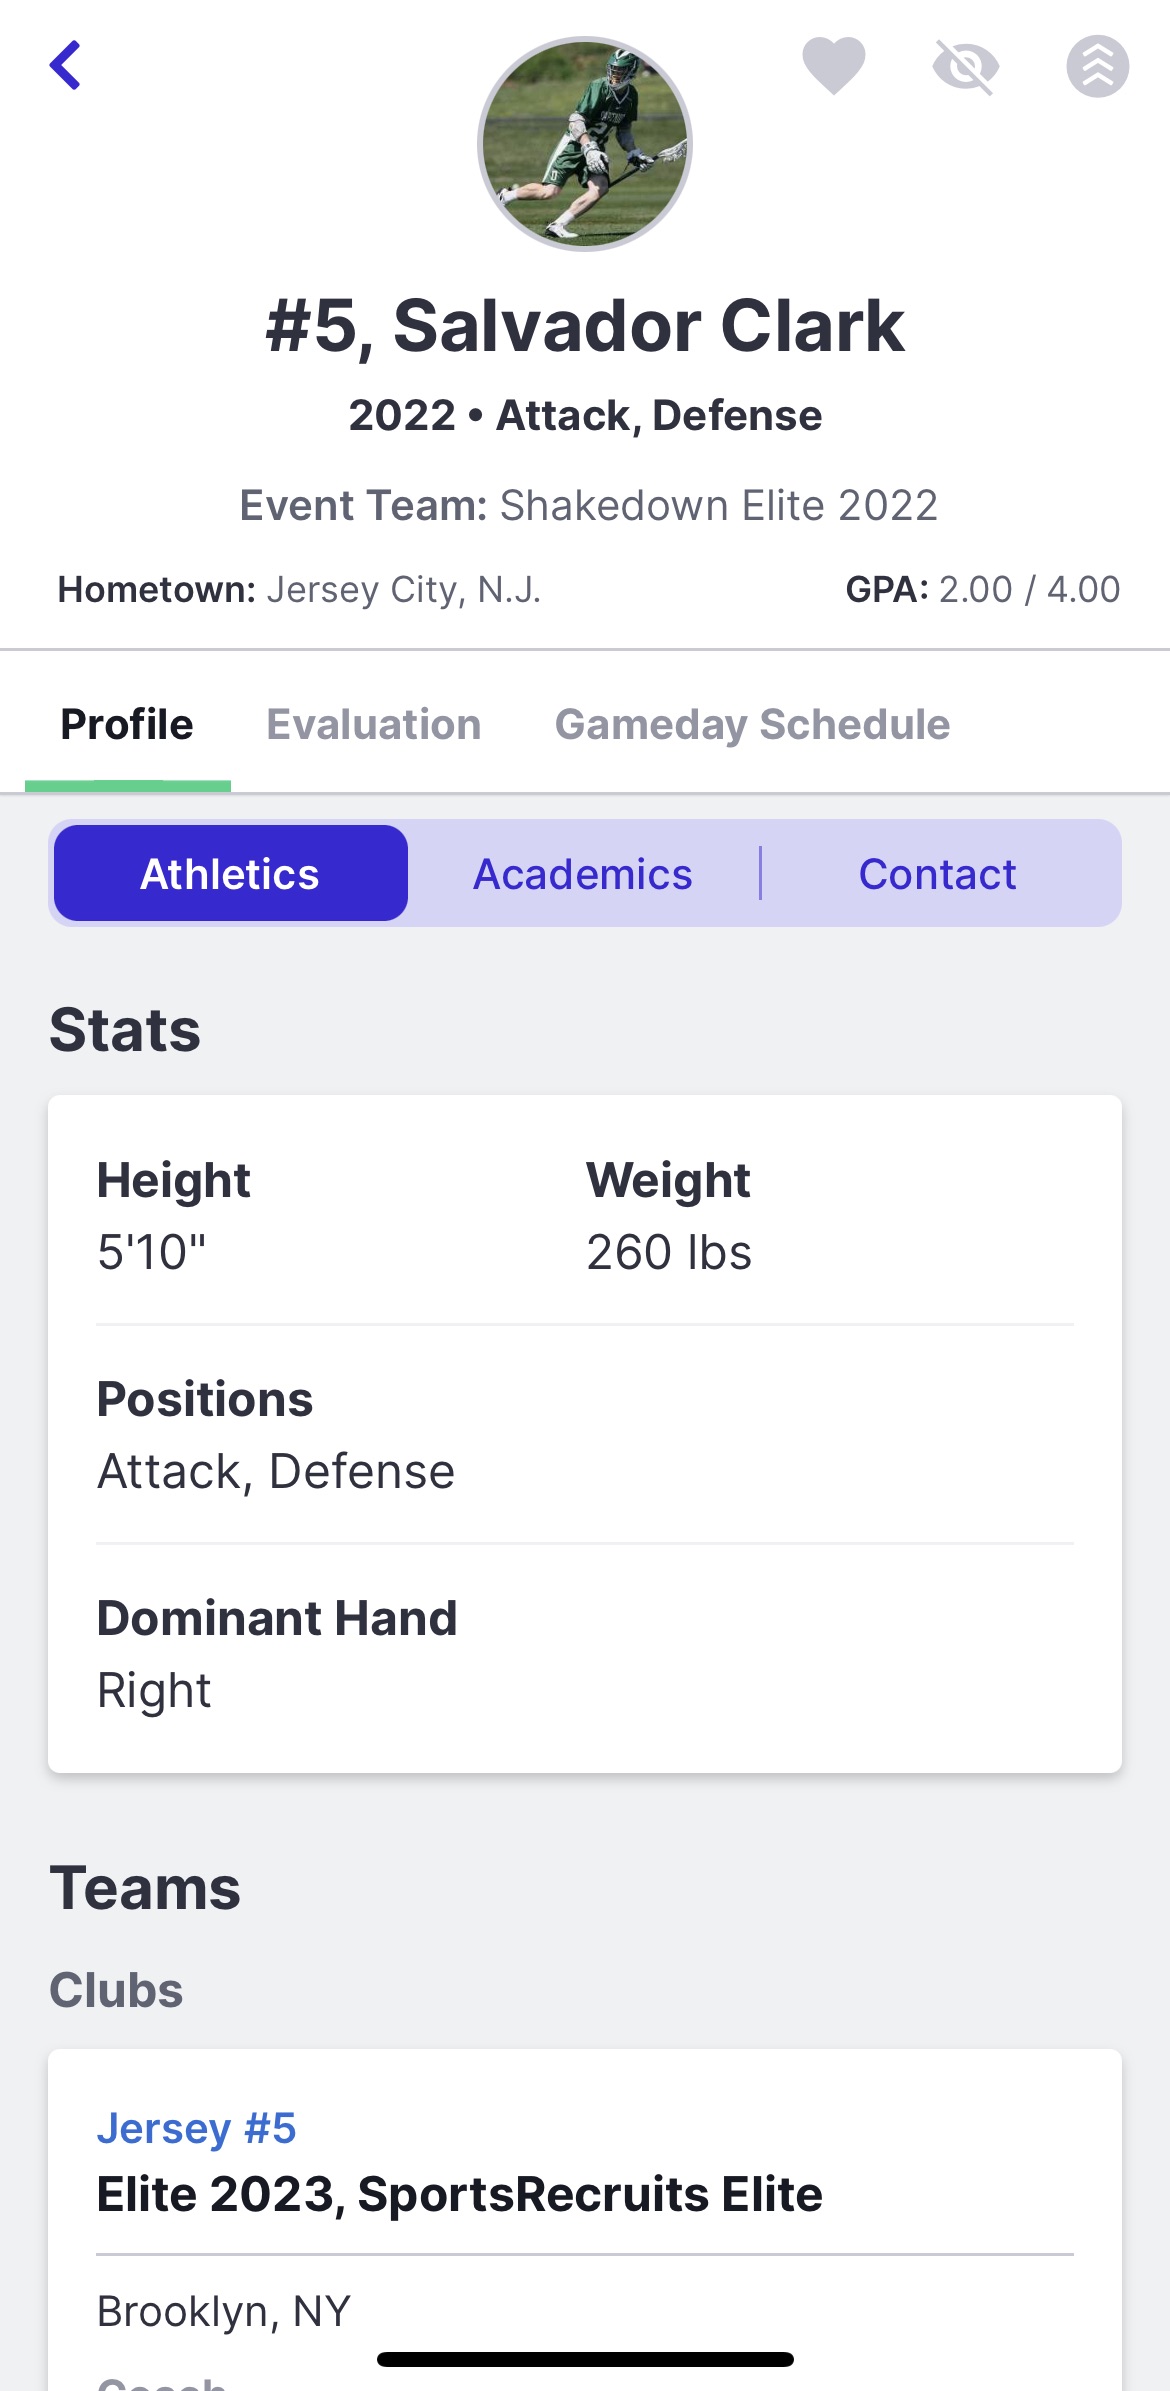Open the Jersey #5 club link
1170x2391 pixels.
tap(196, 2128)
